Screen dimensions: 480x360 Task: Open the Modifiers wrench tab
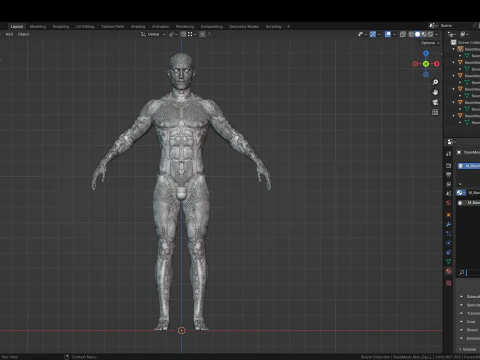[x=449, y=224]
